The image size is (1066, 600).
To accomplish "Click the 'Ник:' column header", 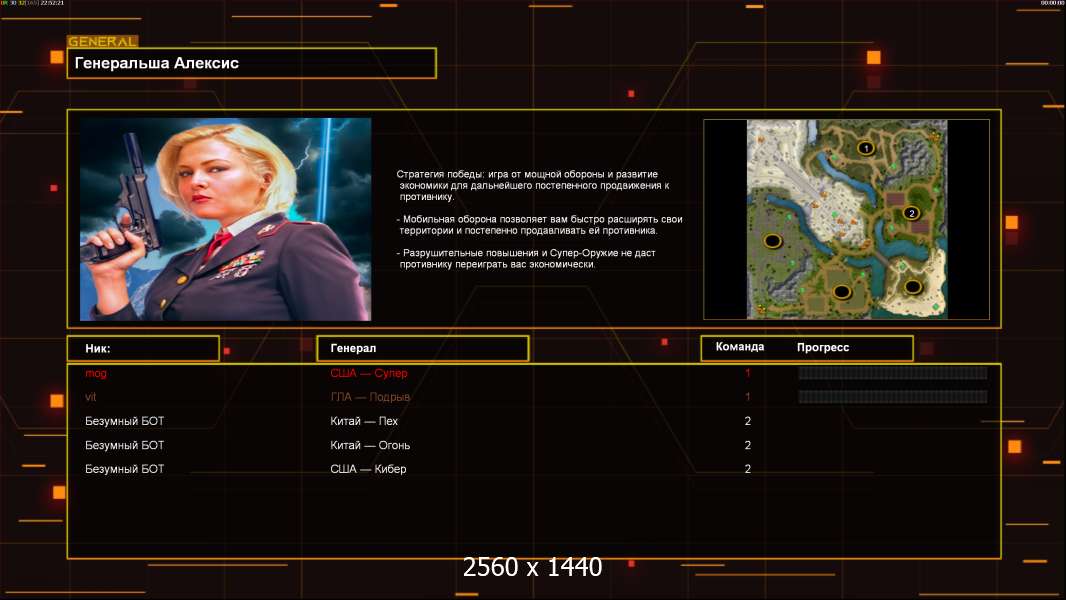I will (x=143, y=348).
